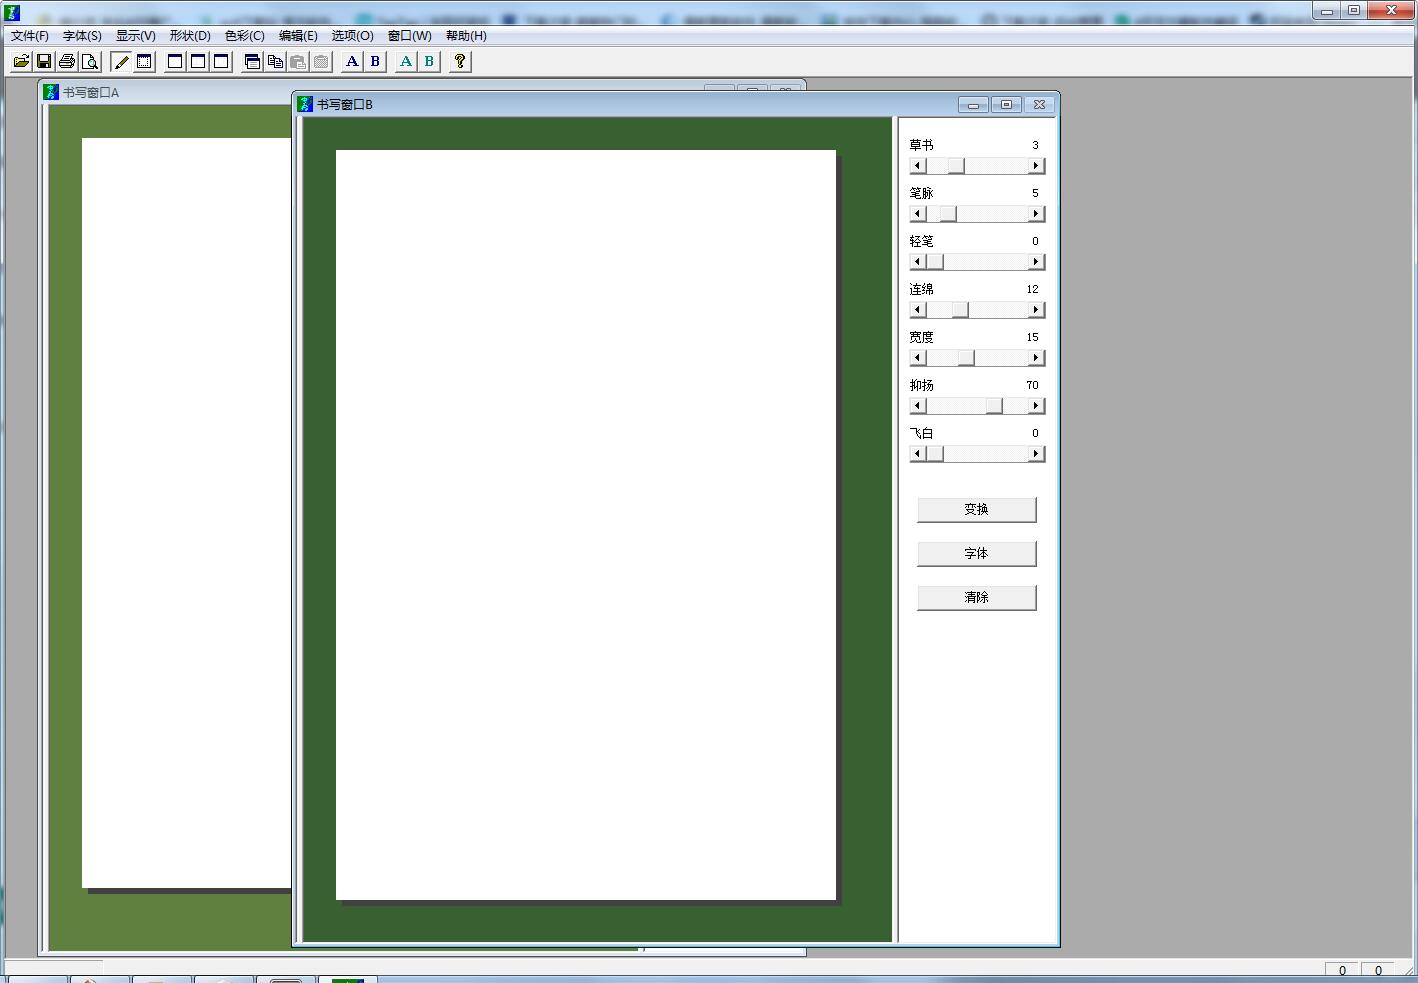Click the 书写窗口A title bar text
The image size is (1418, 983).
point(91,93)
